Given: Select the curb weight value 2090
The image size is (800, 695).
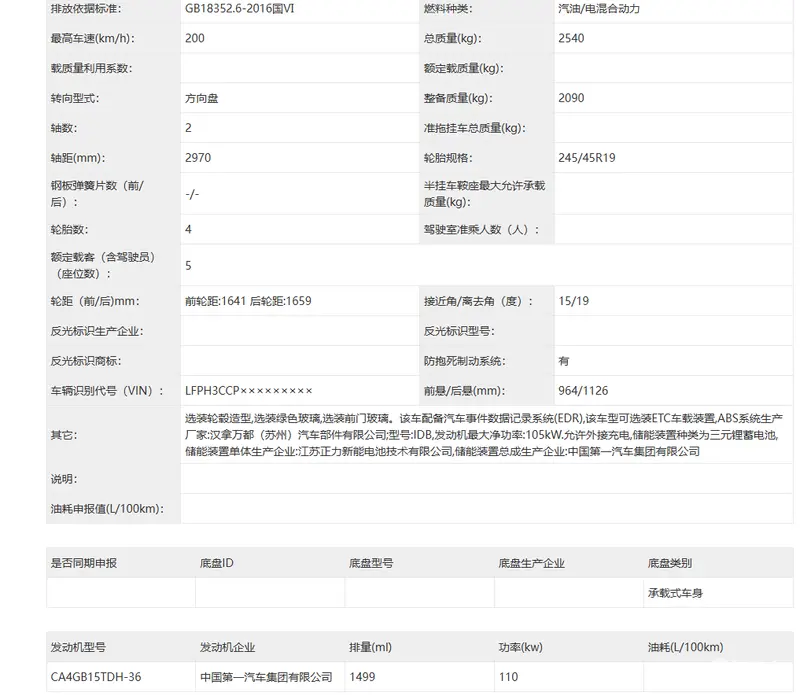Looking at the screenshot, I should pos(571,98).
